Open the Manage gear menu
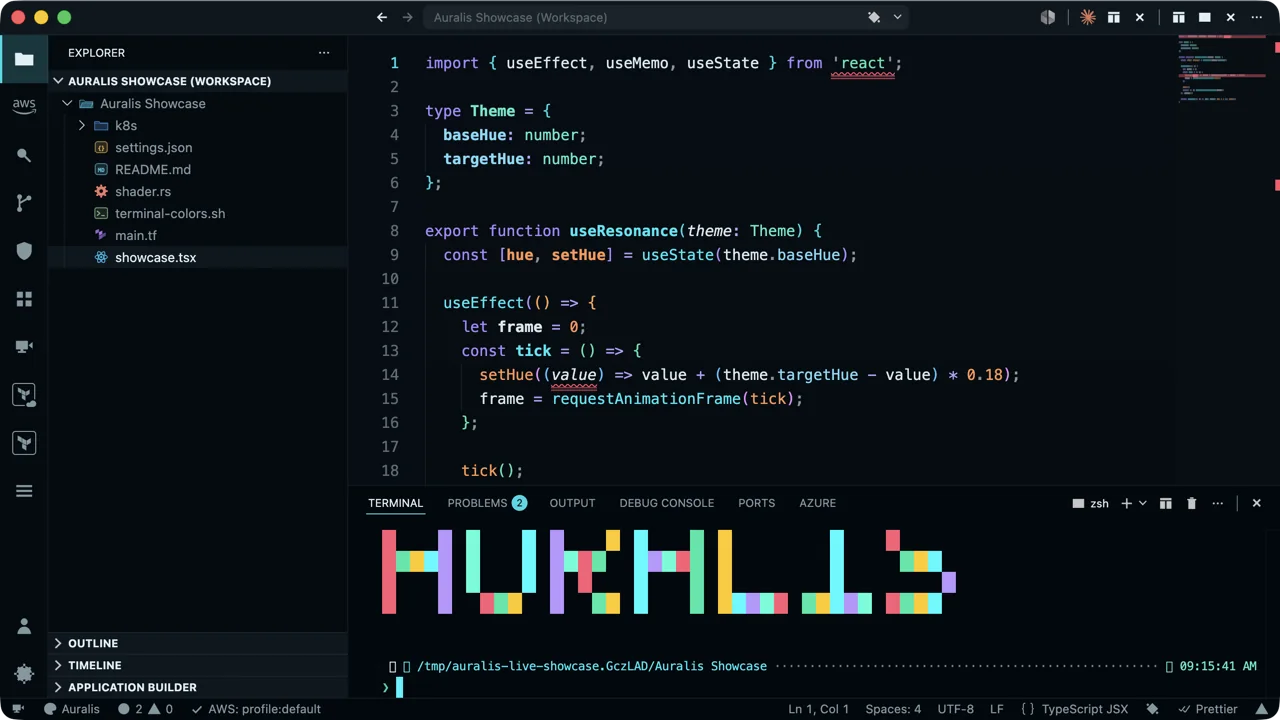Image resolution: width=1280 pixels, height=720 pixels. click(x=24, y=673)
